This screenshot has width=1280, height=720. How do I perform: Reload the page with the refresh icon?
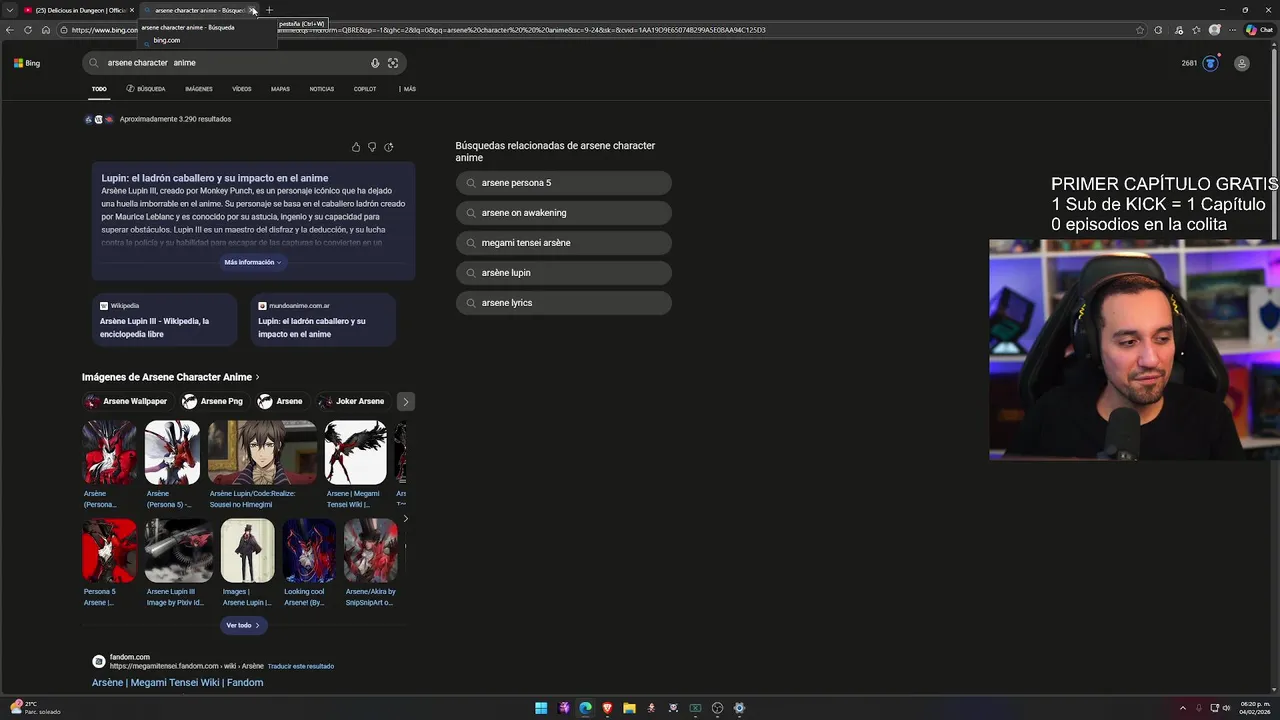28,30
